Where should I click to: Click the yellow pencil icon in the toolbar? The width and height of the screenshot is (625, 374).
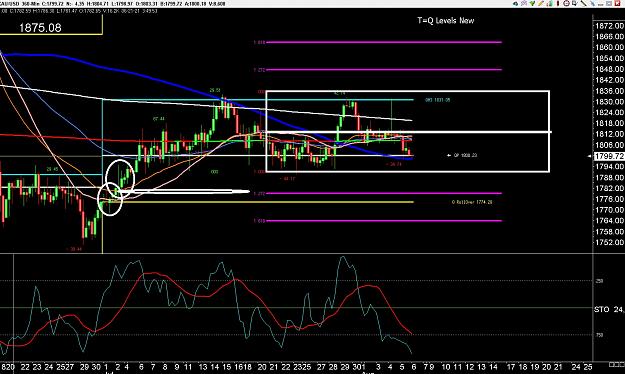pyautogui.click(x=541, y=3)
